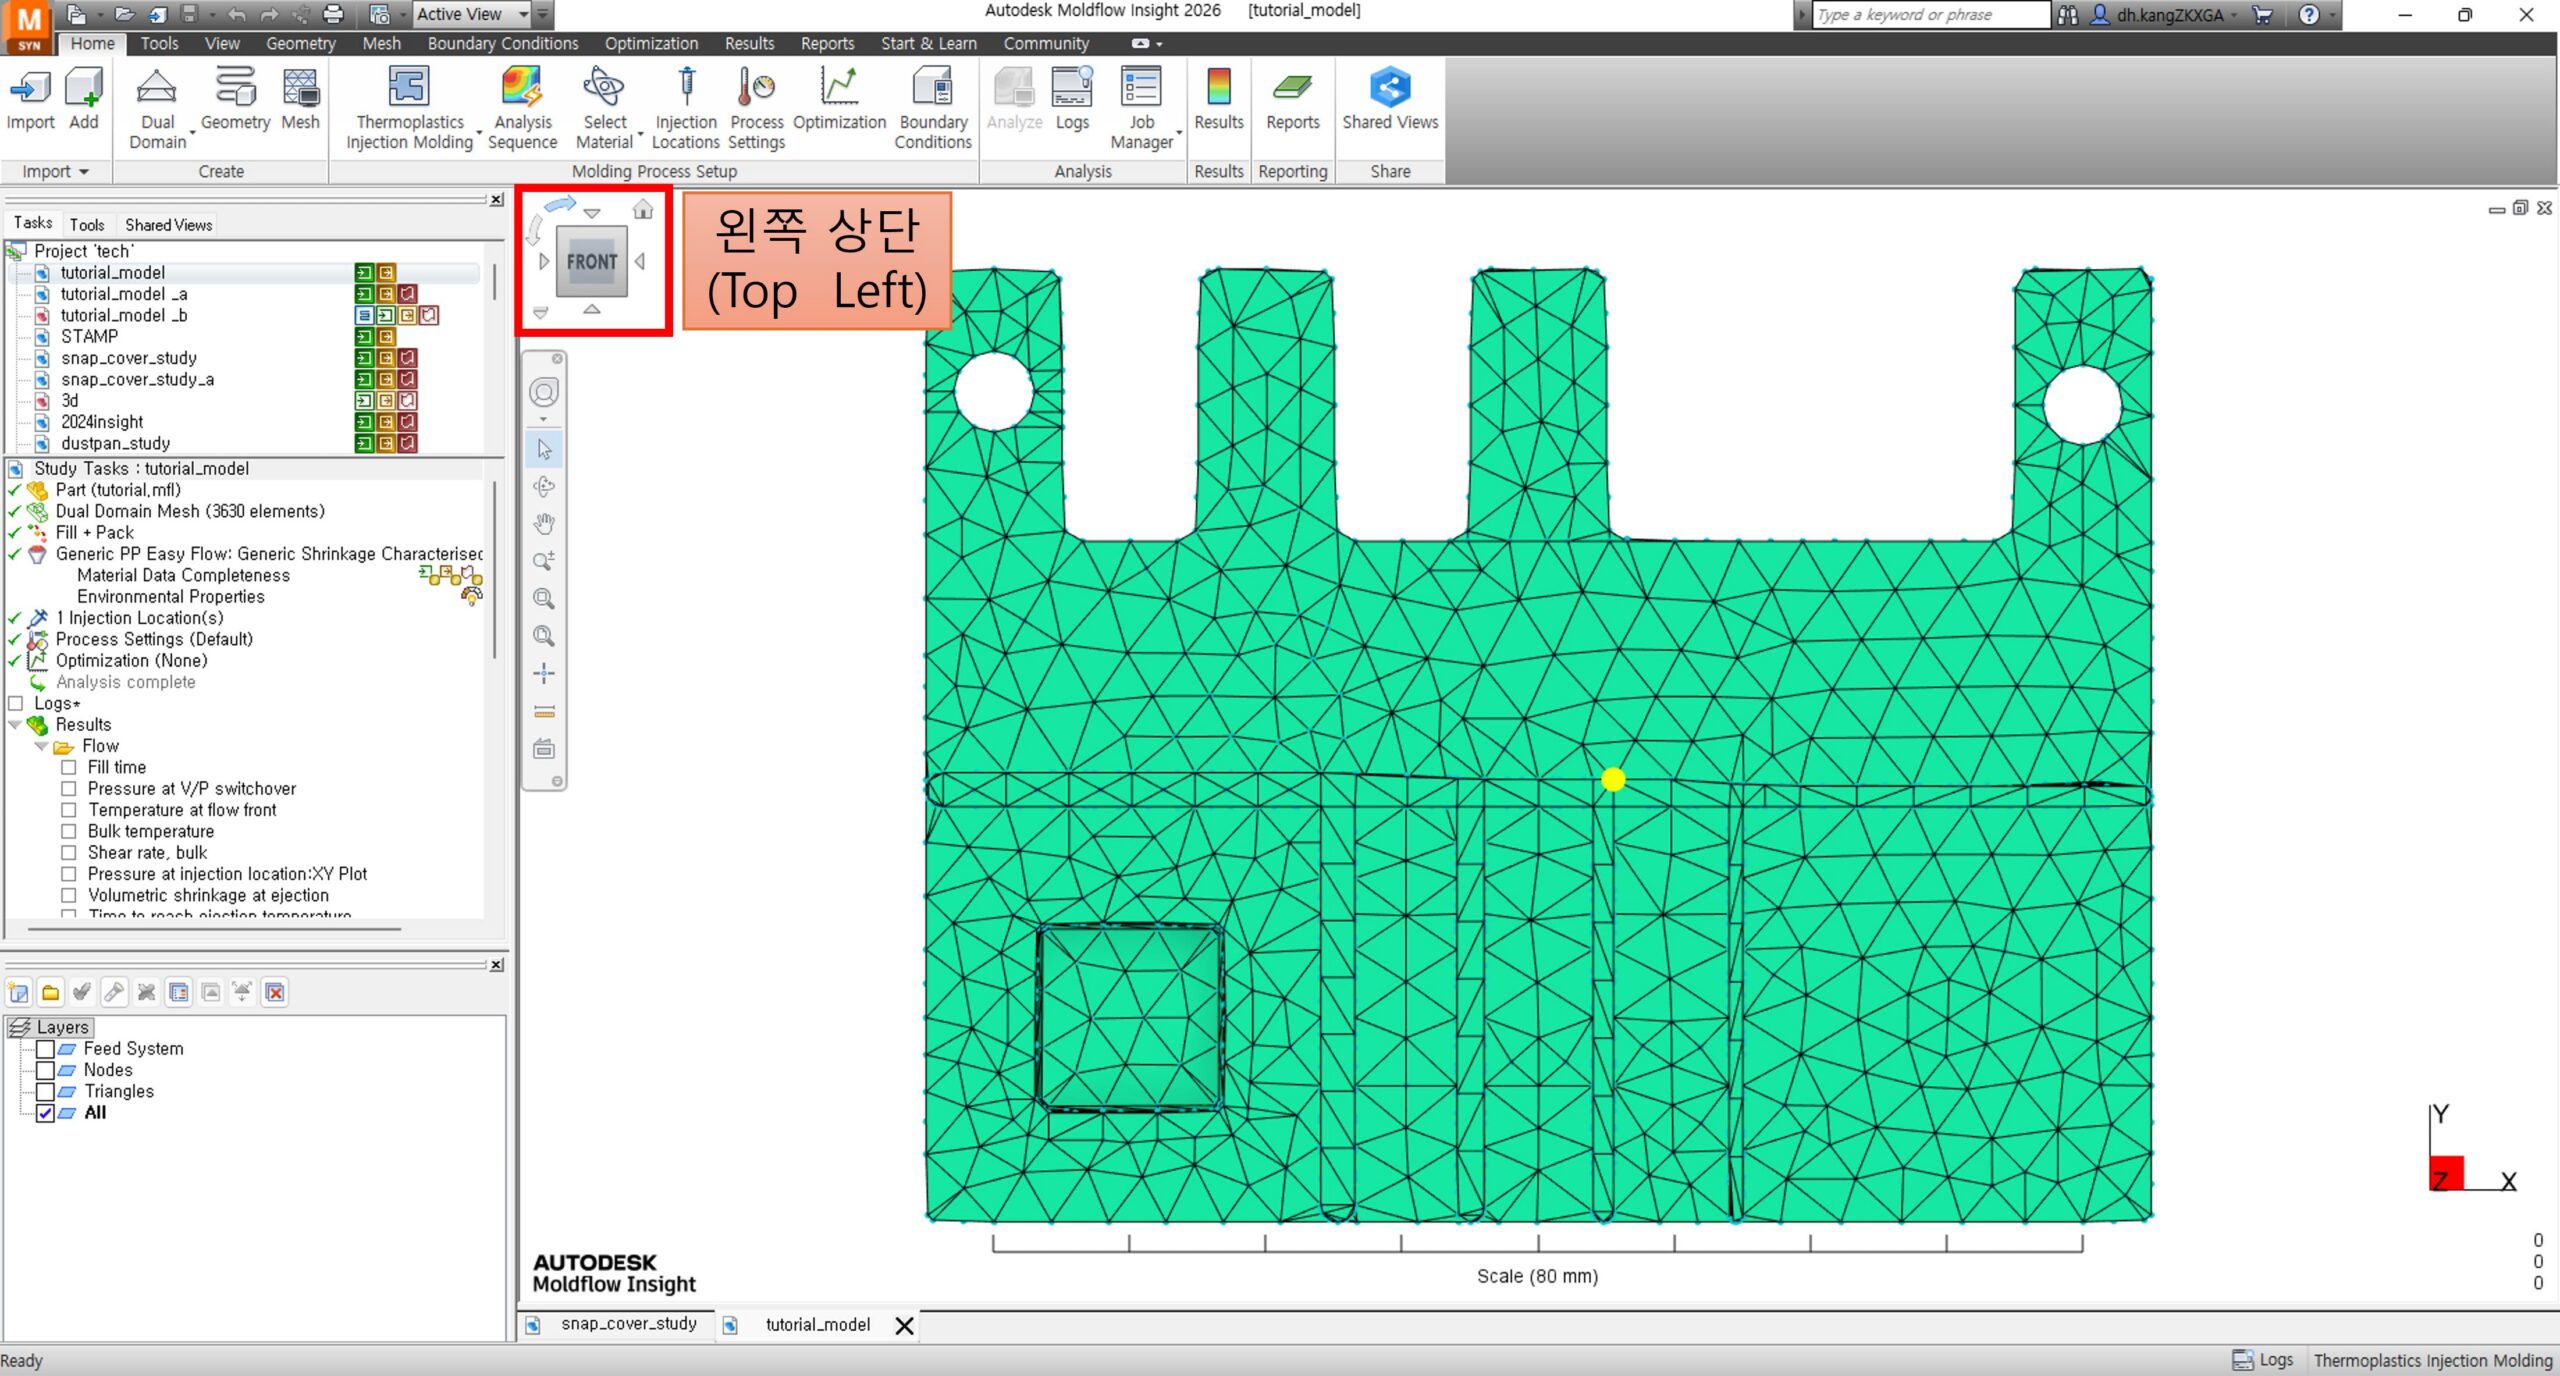The width and height of the screenshot is (2560, 1376).
Task: Close the tutorial_model document tab
Action: pos(904,1325)
